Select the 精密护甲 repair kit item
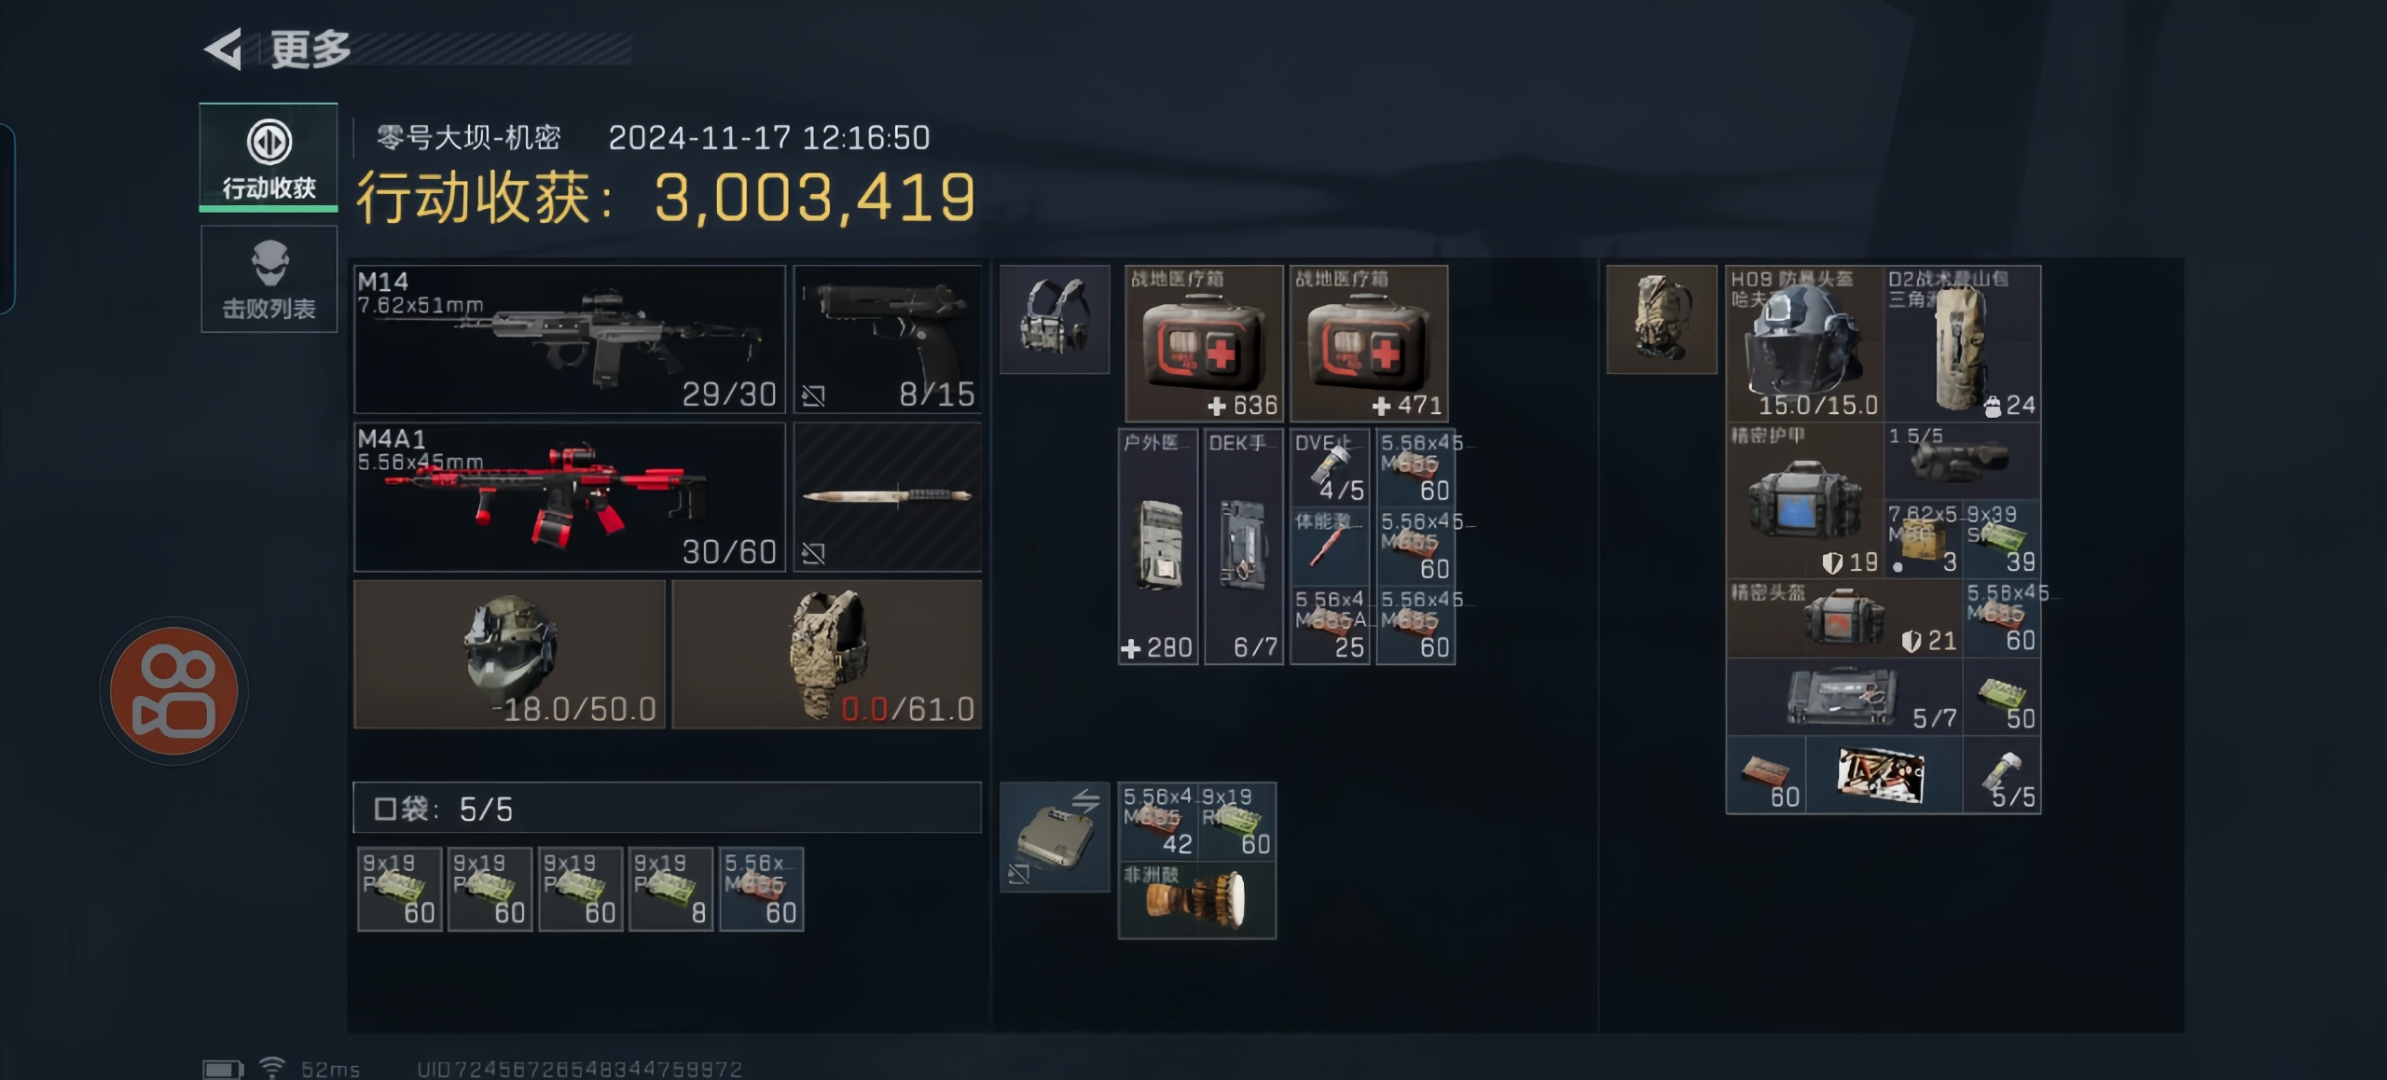The width and height of the screenshot is (2387, 1080). point(1804,500)
